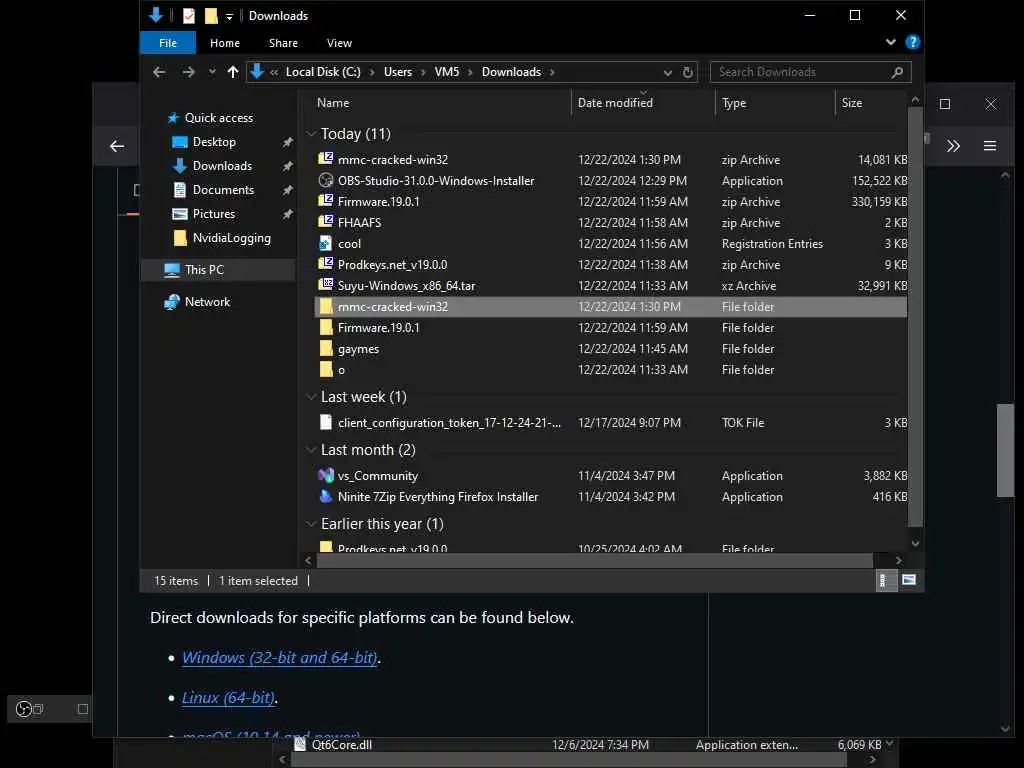Click VM5 in the address breadcrumb
This screenshot has height=768, width=1024.
pos(447,72)
